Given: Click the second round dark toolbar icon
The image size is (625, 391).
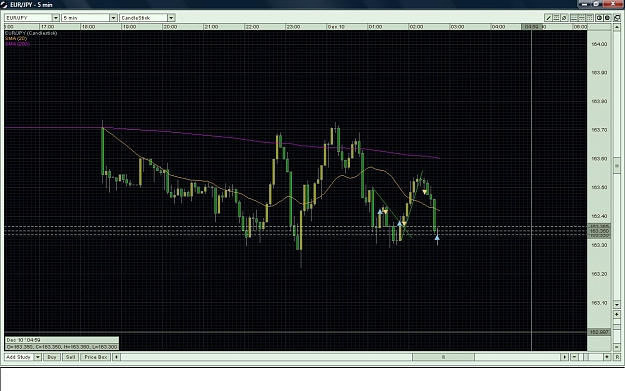Looking at the screenshot, I should pyautogui.click(x=607, y=18).
